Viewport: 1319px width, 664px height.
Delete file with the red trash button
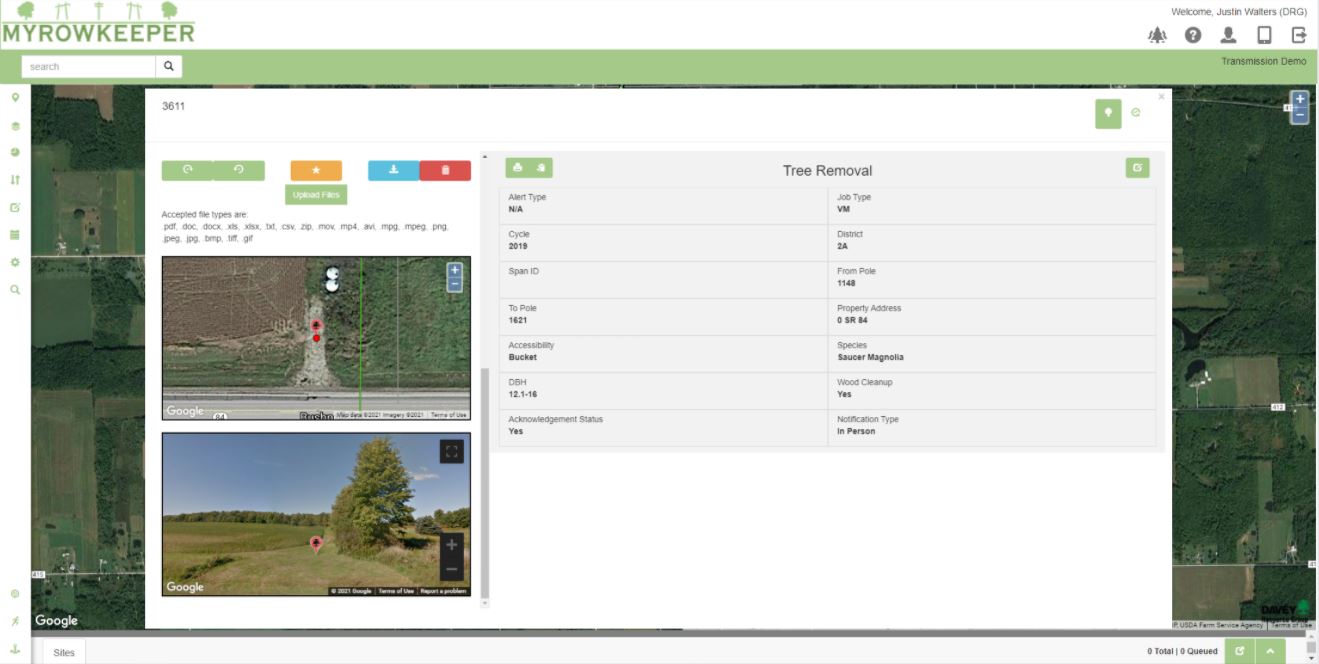[x=445, y=171]
